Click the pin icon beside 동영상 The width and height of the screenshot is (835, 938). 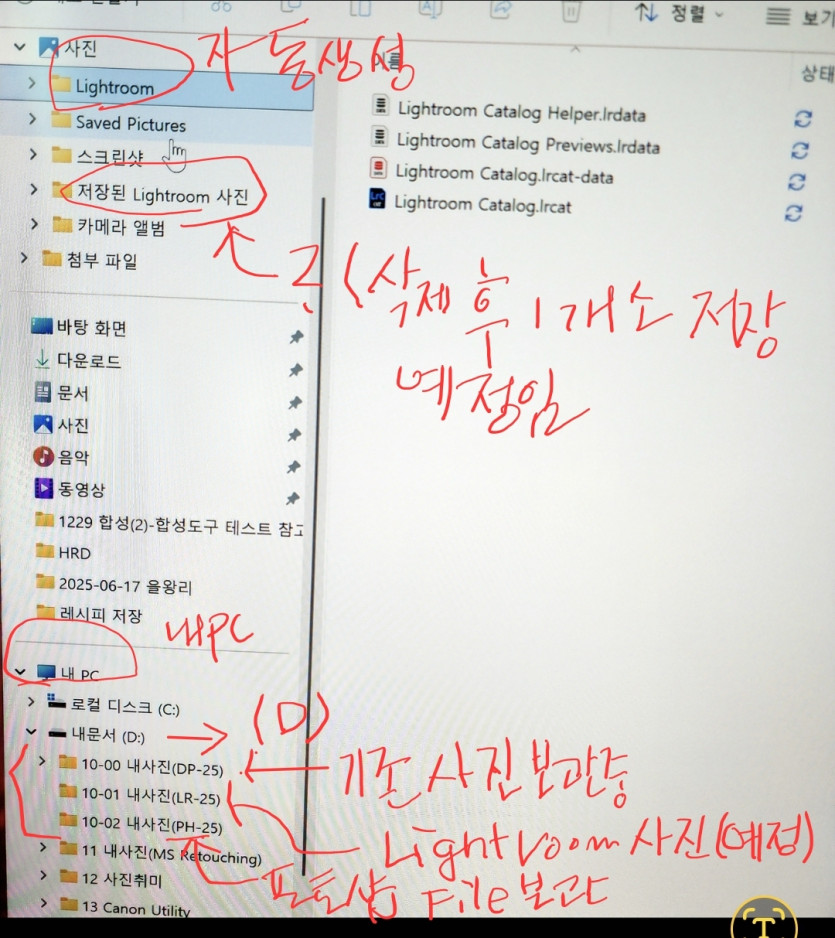[x=292, y=498]
